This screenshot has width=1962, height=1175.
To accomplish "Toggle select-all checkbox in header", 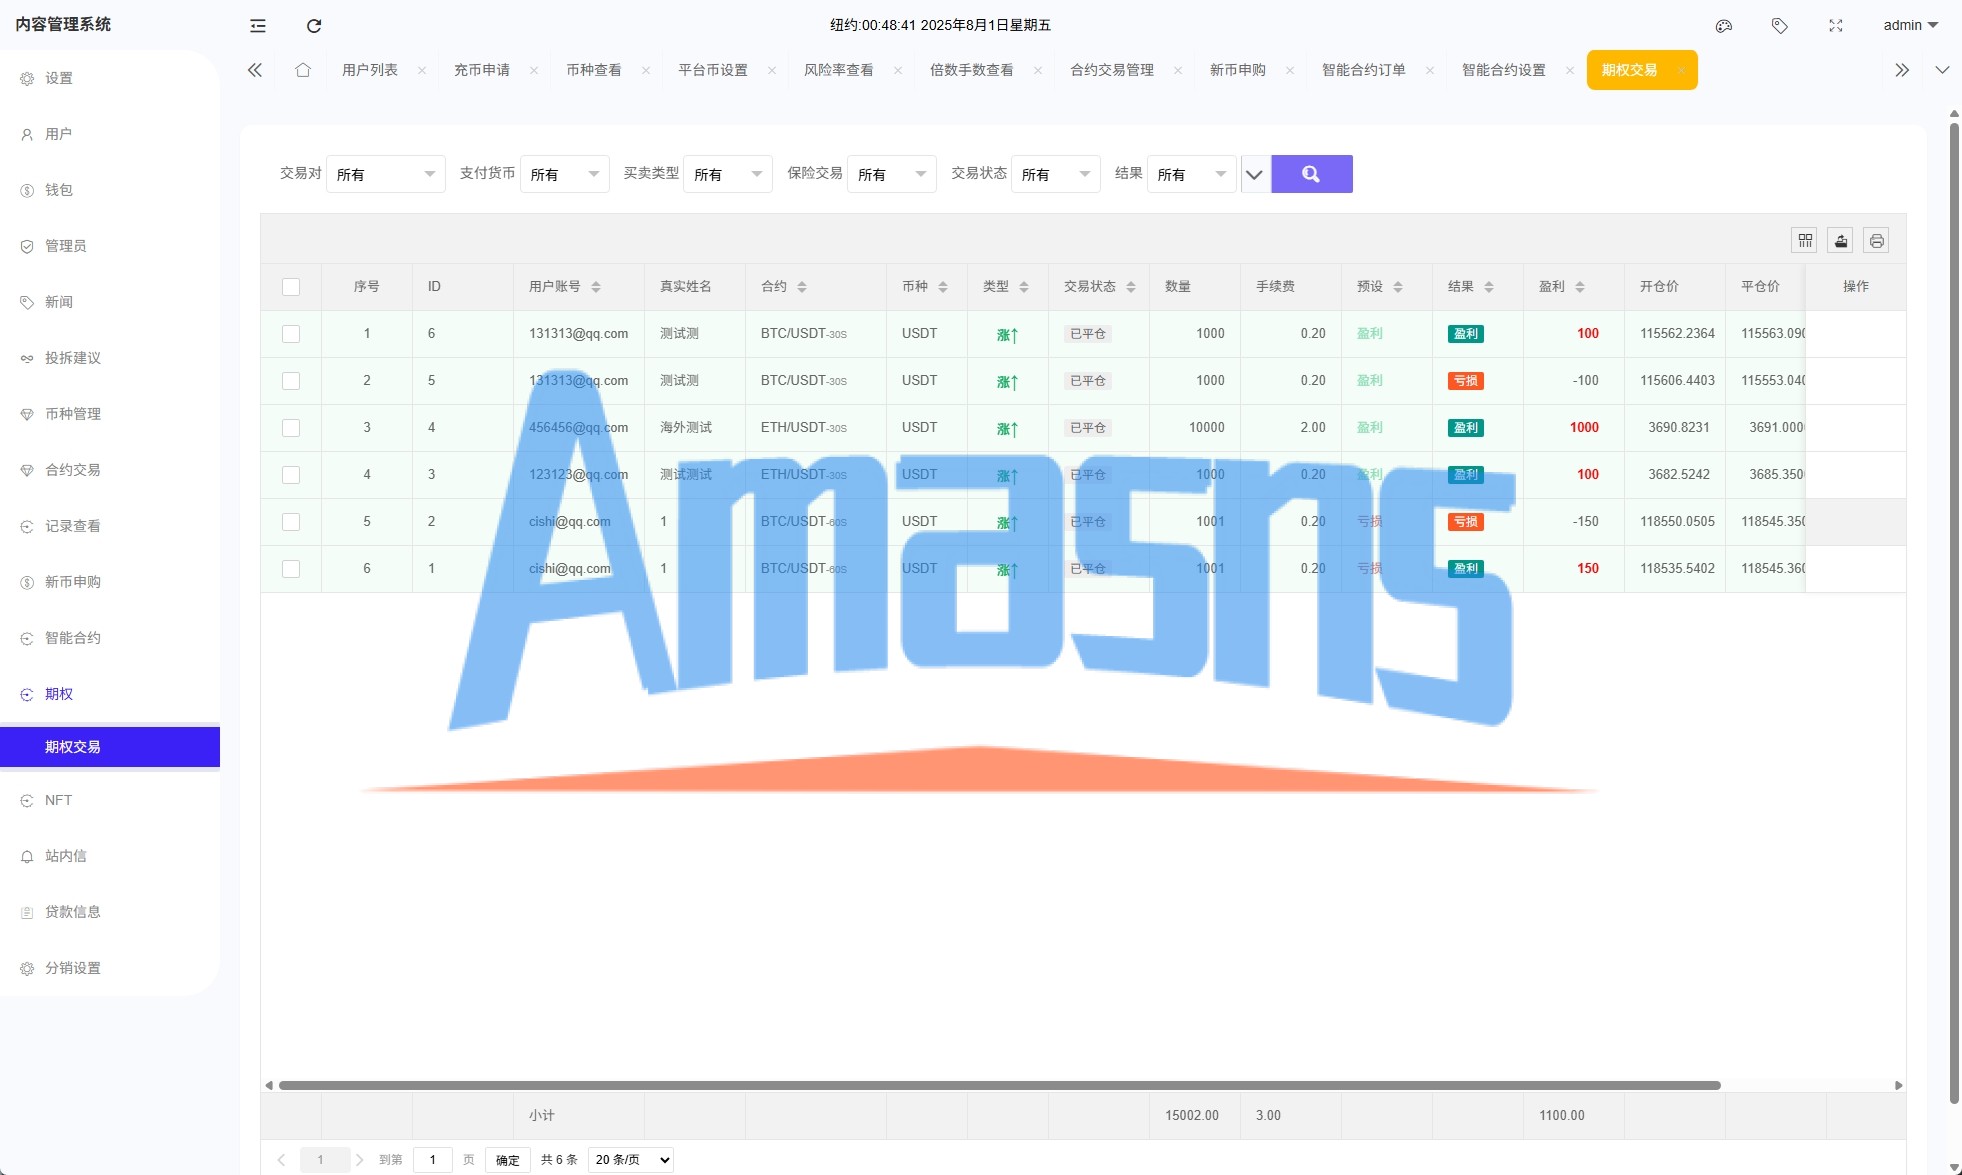I will 291,287.
